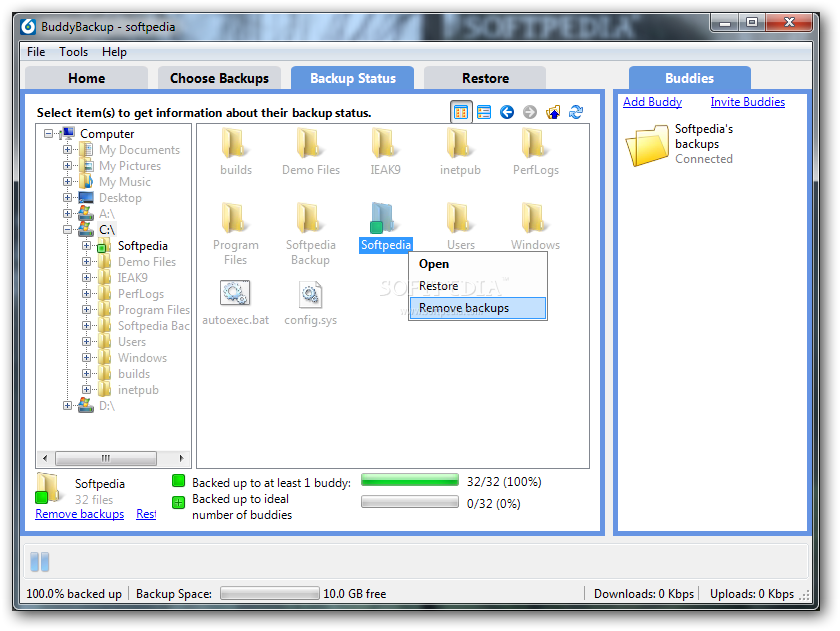Image resolution: width=840 pixels, height=631 pixels.
Task: Choose Open from the context menu
Action: (477, 264)
